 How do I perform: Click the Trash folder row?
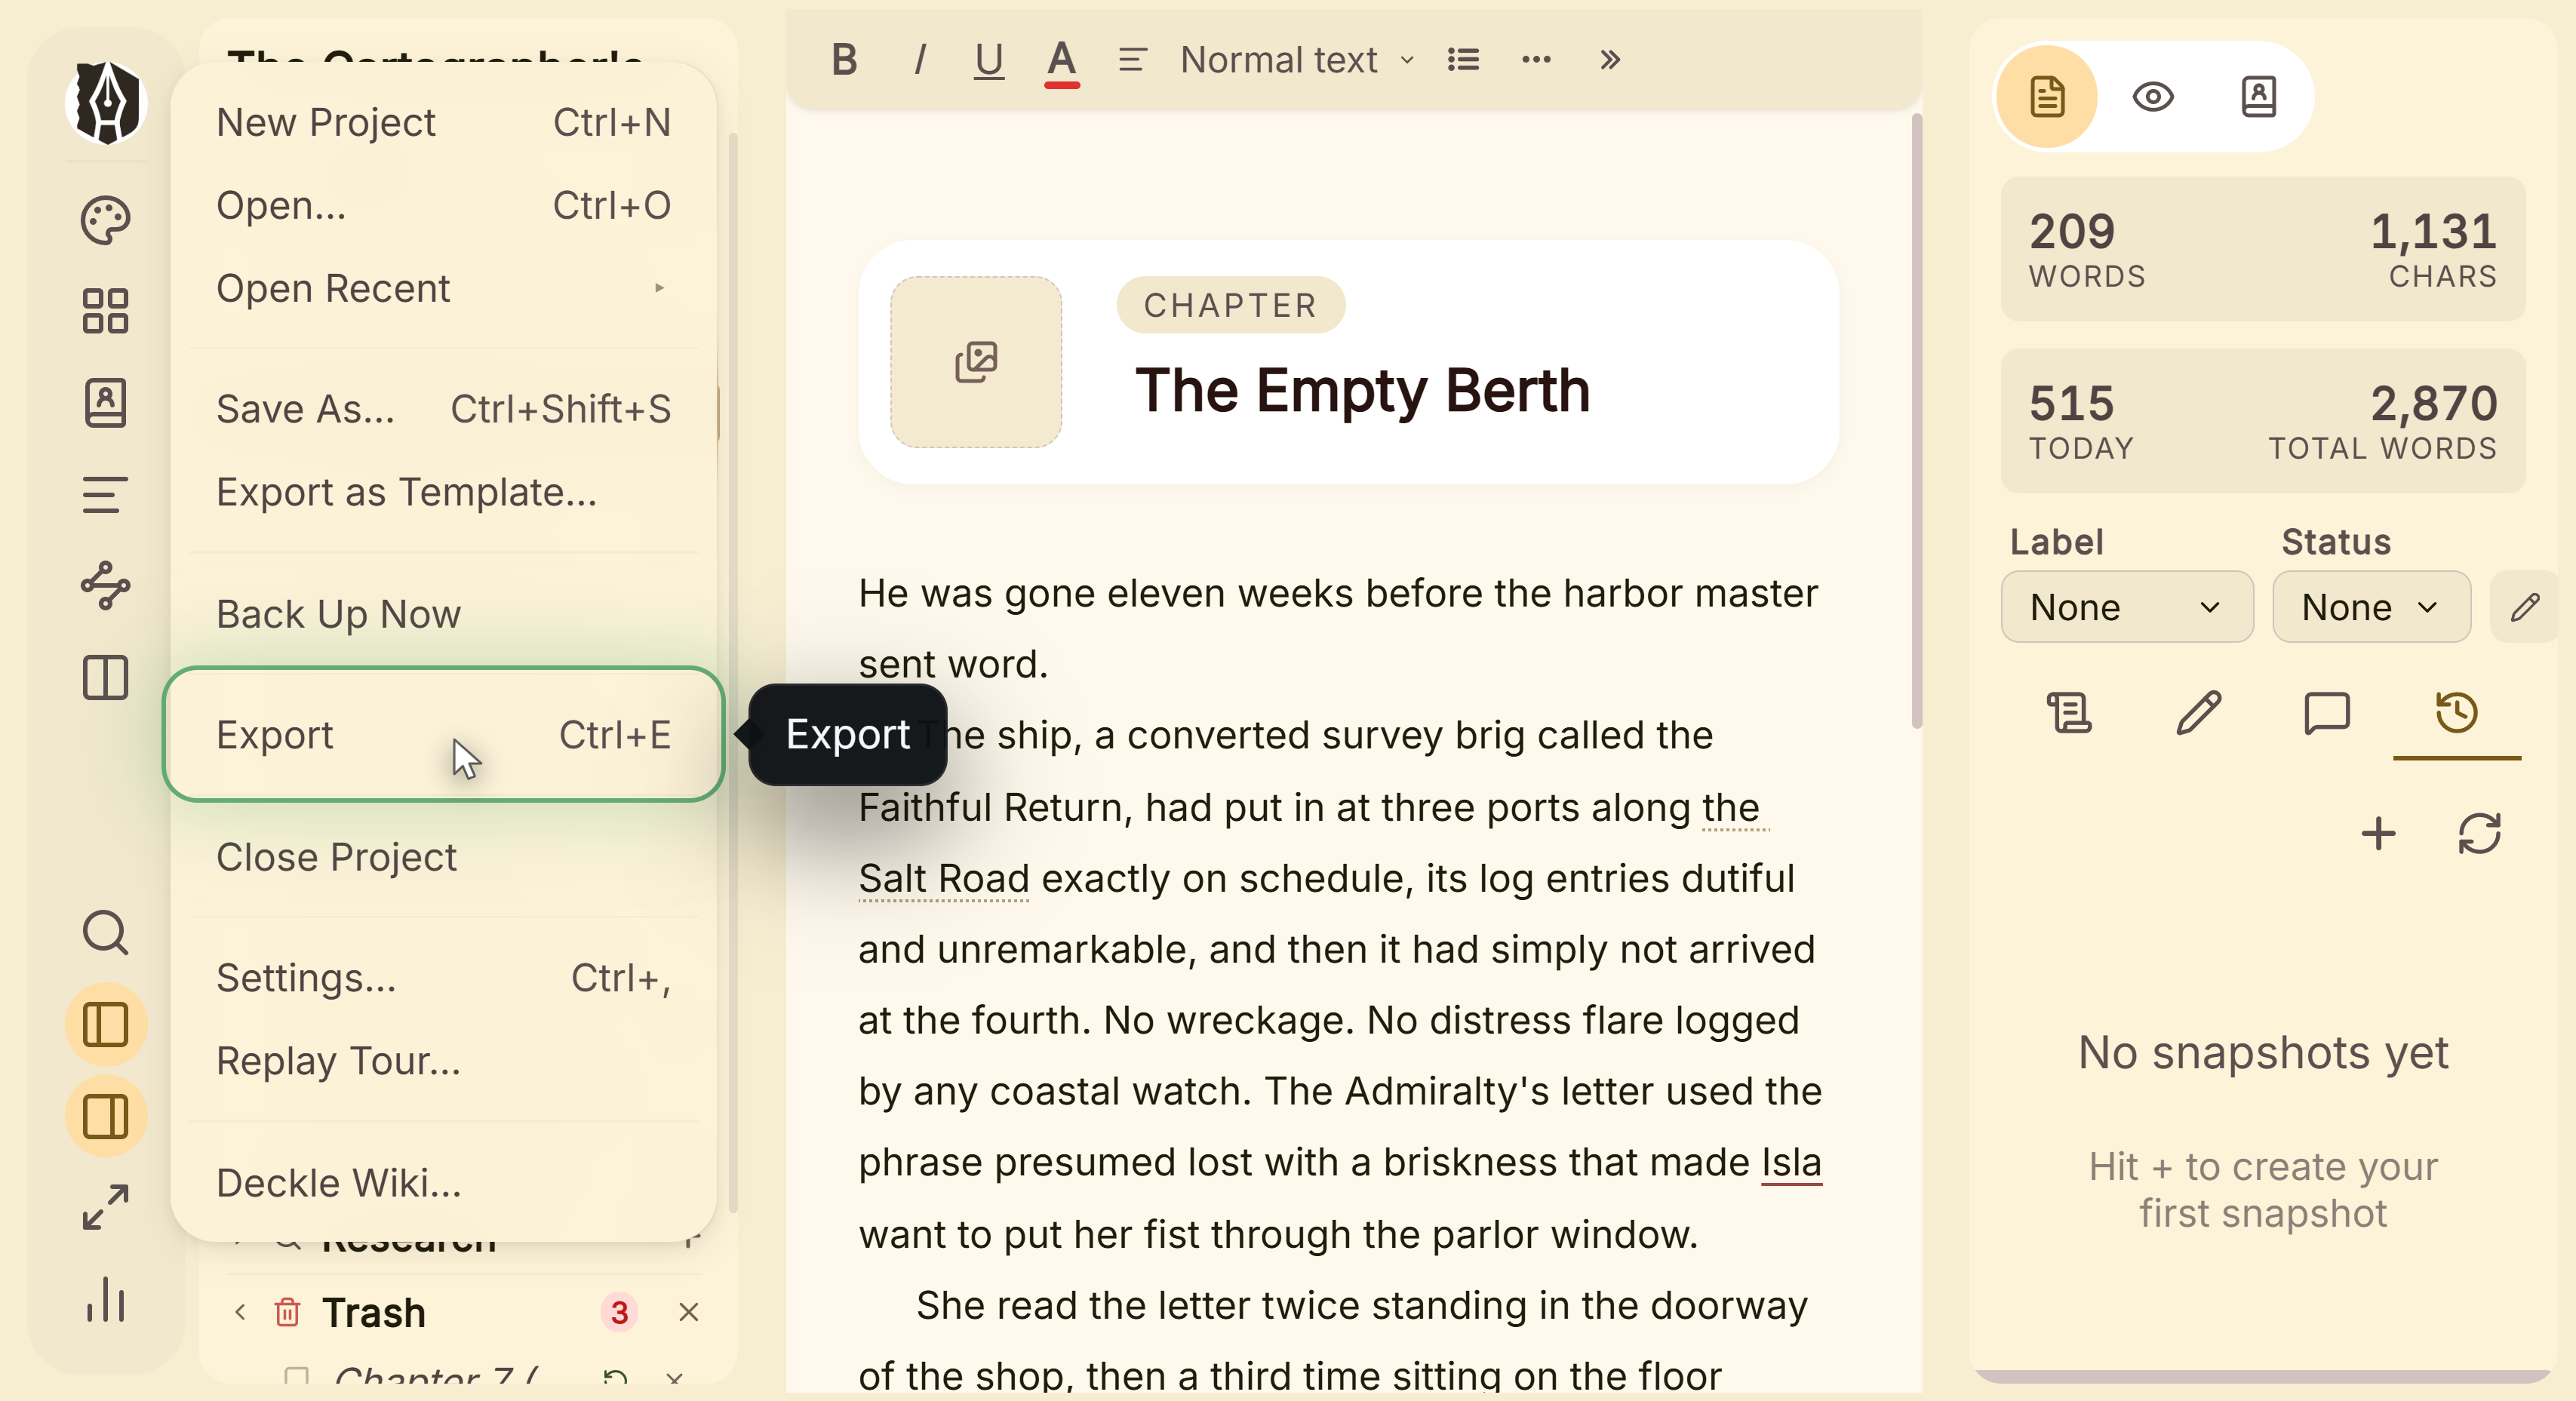coord(466,1312)
